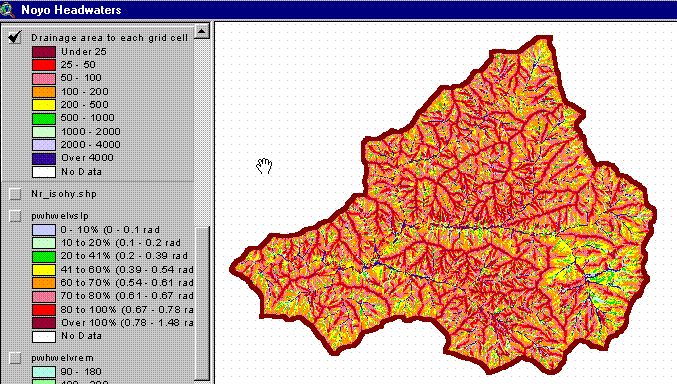Image resolution: width=677 pixels, height=384 pixels.
Task: Select the 500 - 1000 green swatch
Action: coord(44,118)
